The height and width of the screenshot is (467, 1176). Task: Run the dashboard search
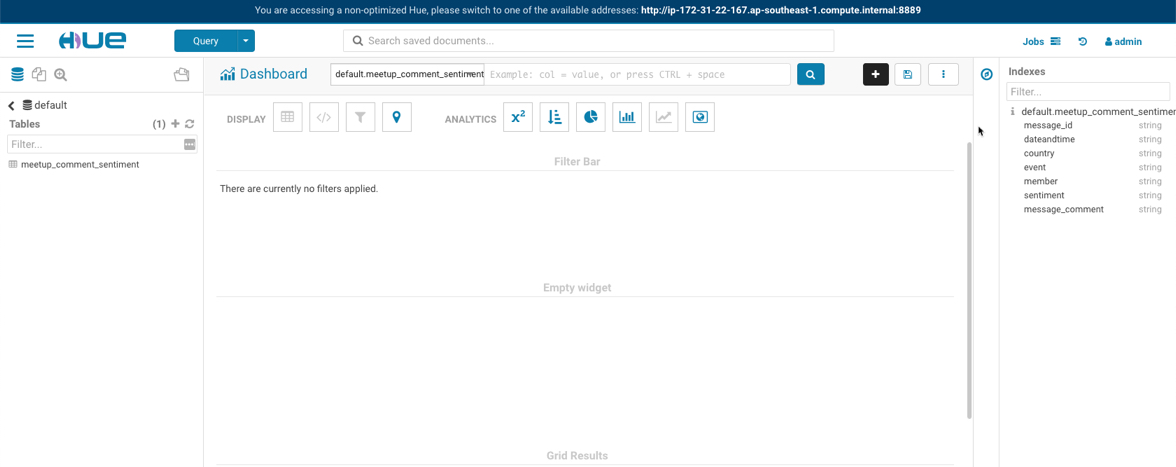point(811,74)
